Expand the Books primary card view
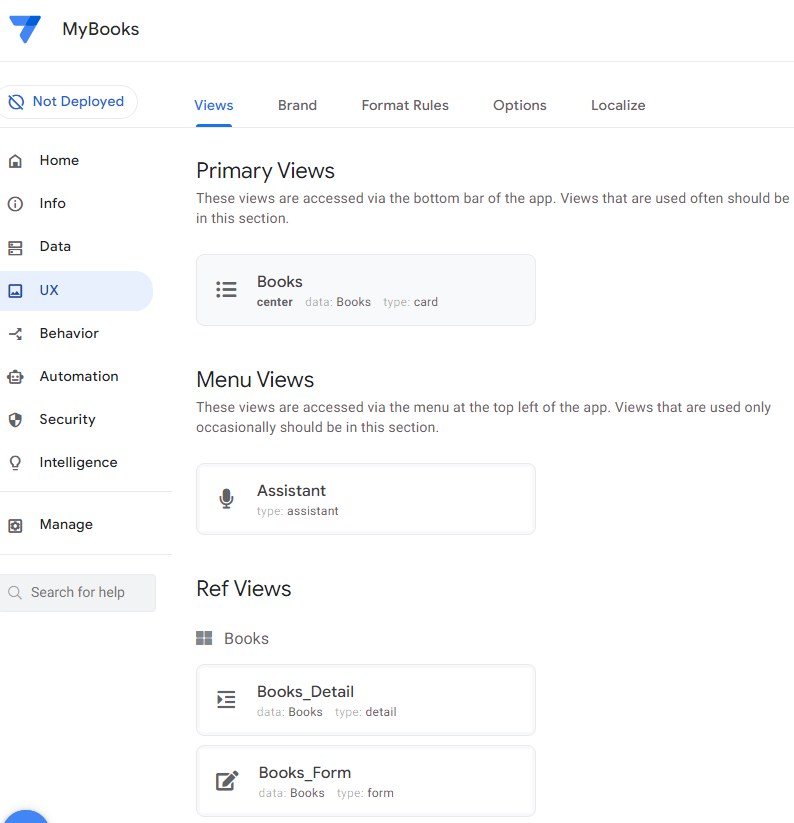 (365, 290)
